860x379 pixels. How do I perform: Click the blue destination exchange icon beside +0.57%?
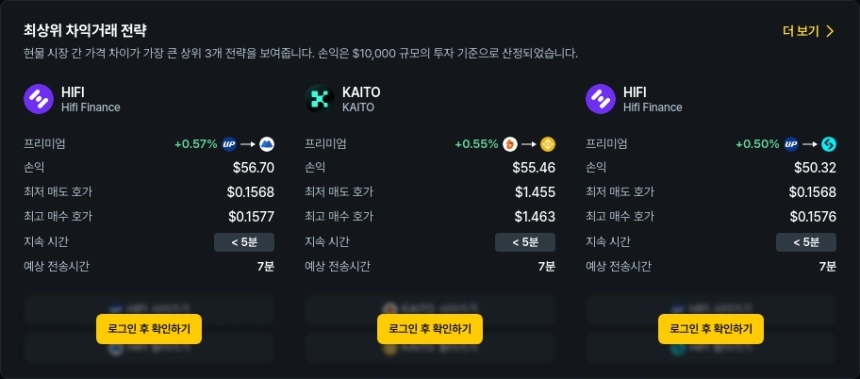267,144
